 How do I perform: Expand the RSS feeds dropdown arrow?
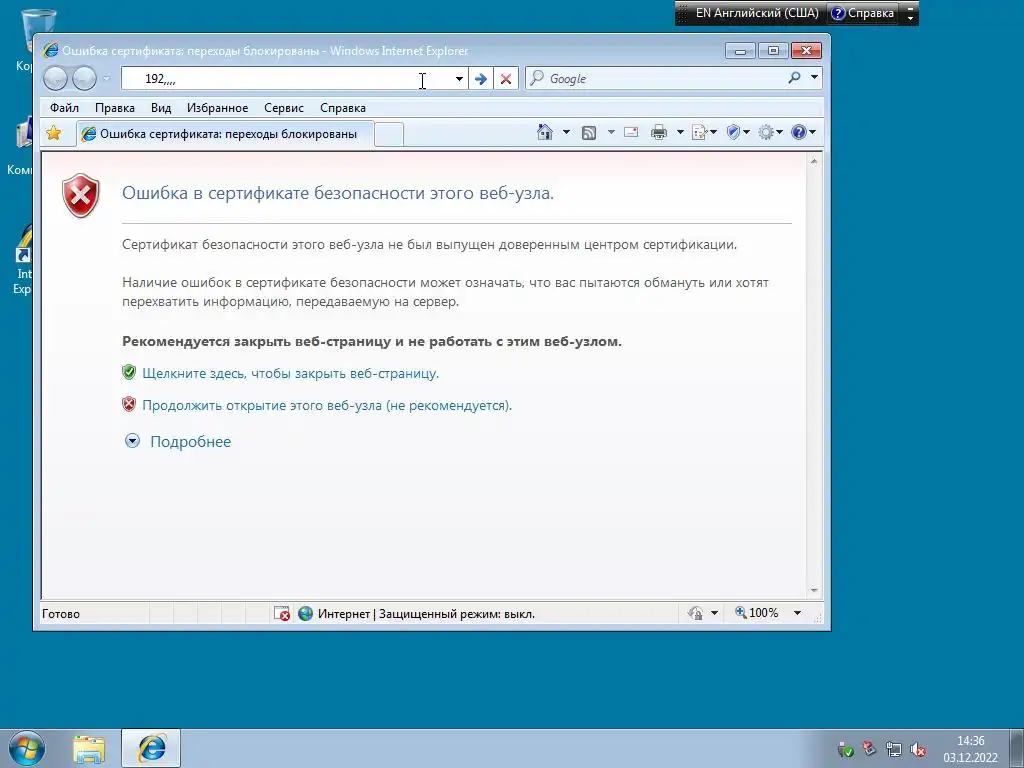pos(611,132)
